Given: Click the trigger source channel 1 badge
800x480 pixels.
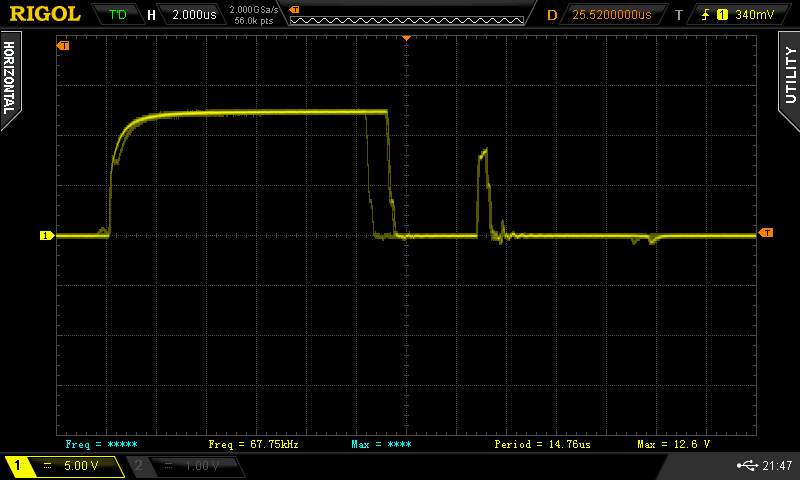Looking at the screenshot, I should 722,15.
